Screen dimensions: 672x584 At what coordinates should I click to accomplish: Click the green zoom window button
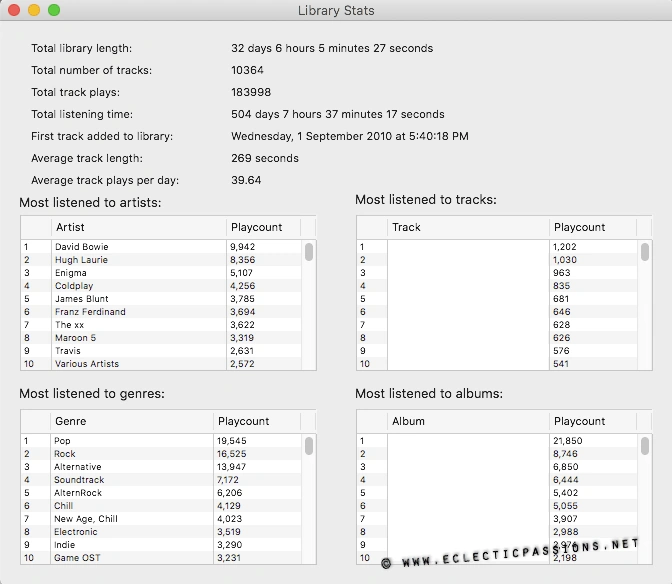coord(54,10)
